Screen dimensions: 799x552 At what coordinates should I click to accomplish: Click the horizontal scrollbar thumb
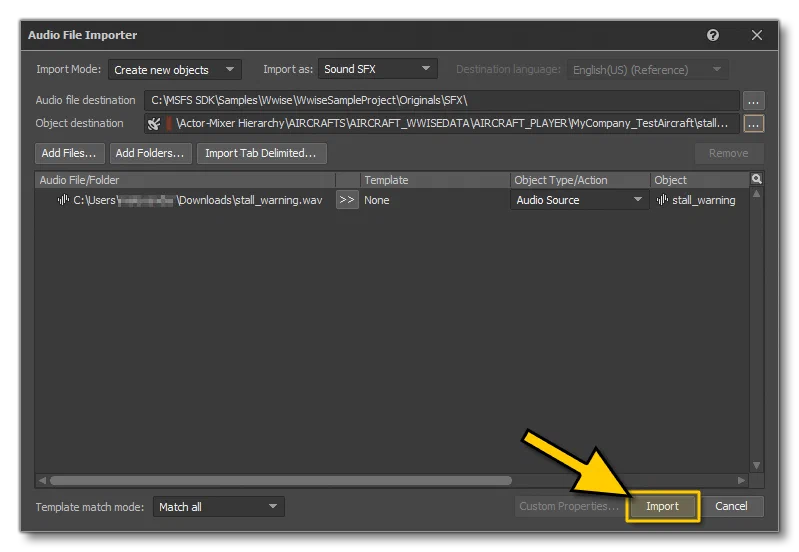281,481
